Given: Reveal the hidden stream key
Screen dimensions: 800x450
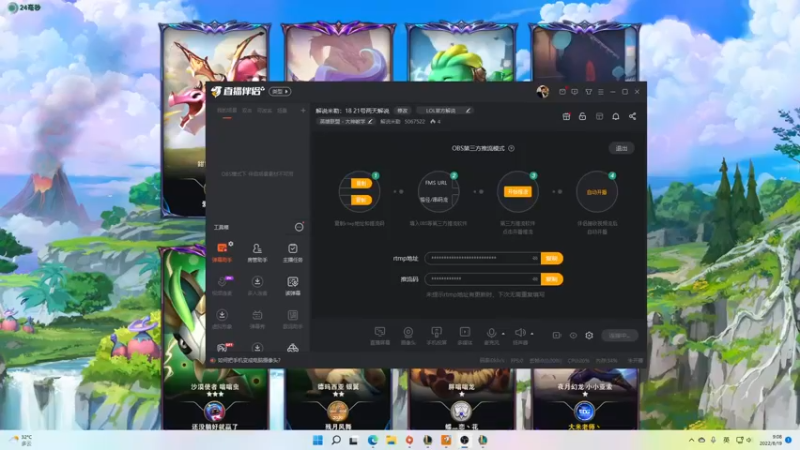Looking at the screenshot, I should (535, 279).
